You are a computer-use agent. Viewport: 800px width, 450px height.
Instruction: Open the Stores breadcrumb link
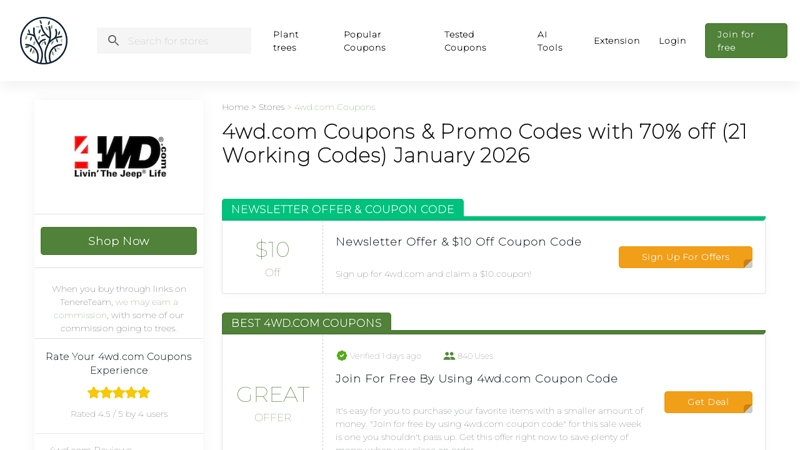[x=271, y=107]
